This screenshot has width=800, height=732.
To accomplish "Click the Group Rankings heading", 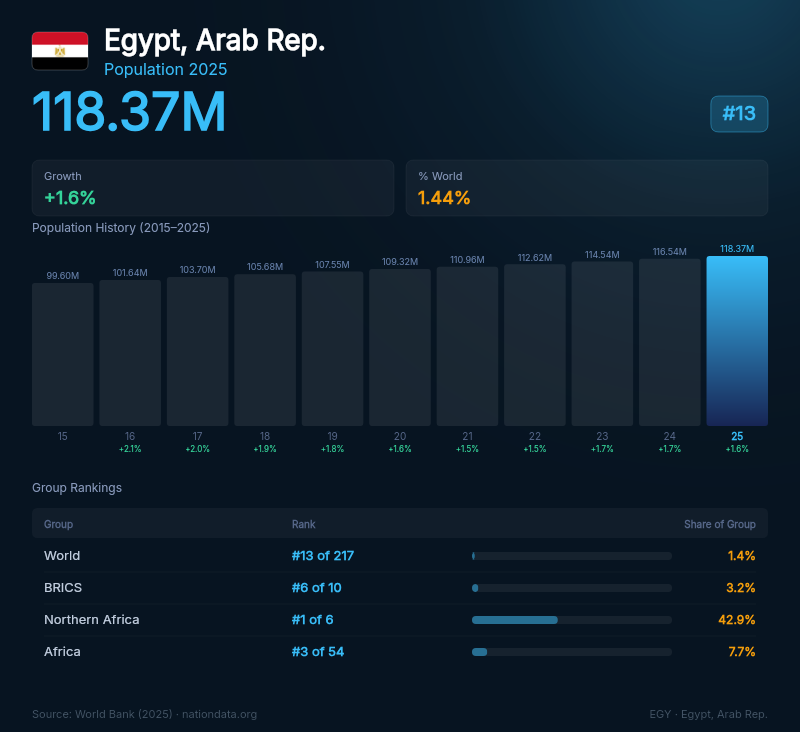I will coord(77,488).
